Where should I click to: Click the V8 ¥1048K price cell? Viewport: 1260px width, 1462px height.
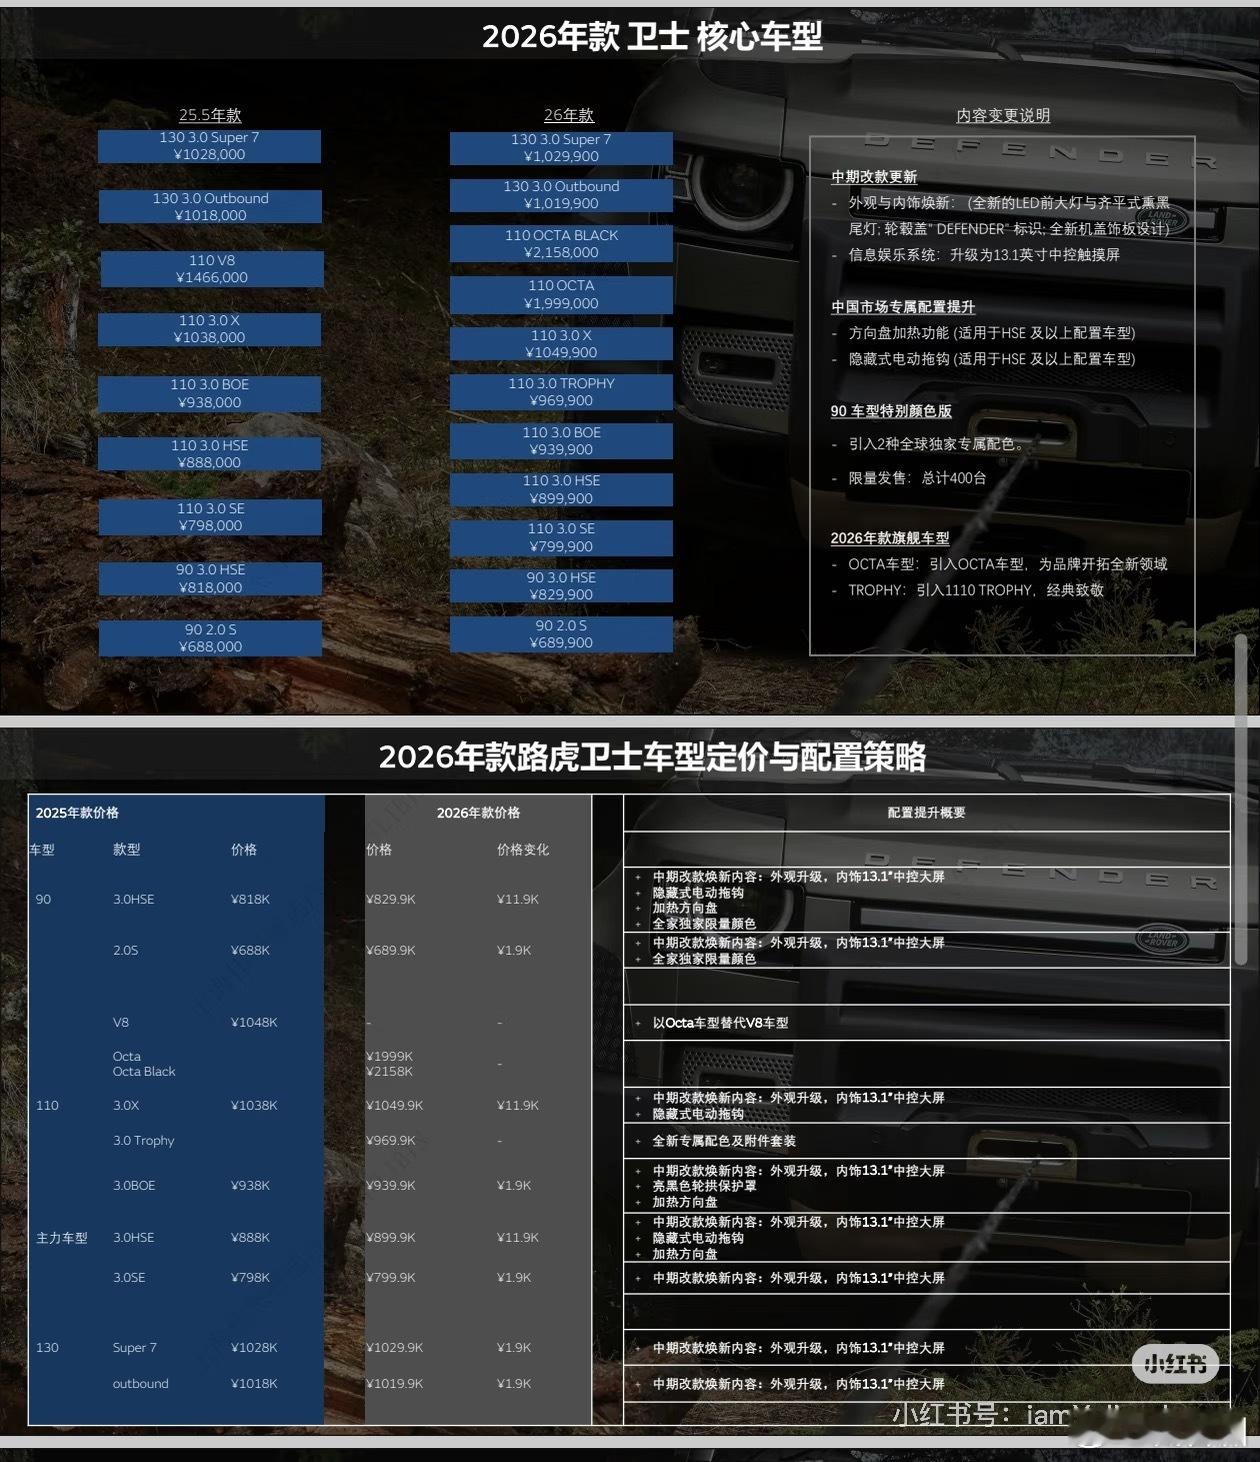pos(254,1022)
